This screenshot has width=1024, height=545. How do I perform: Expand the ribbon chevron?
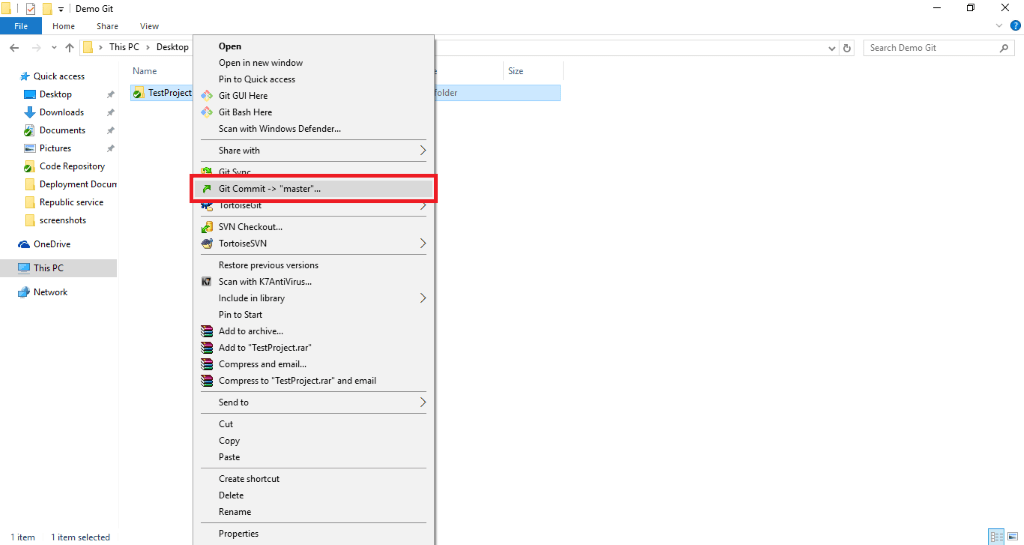pyautogui.click(x=999, y=26)
